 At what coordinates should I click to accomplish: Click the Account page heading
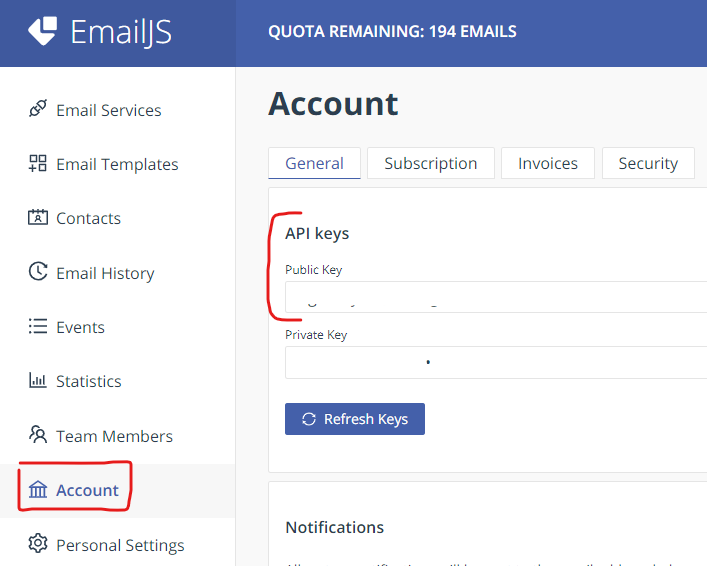point(333,104)
